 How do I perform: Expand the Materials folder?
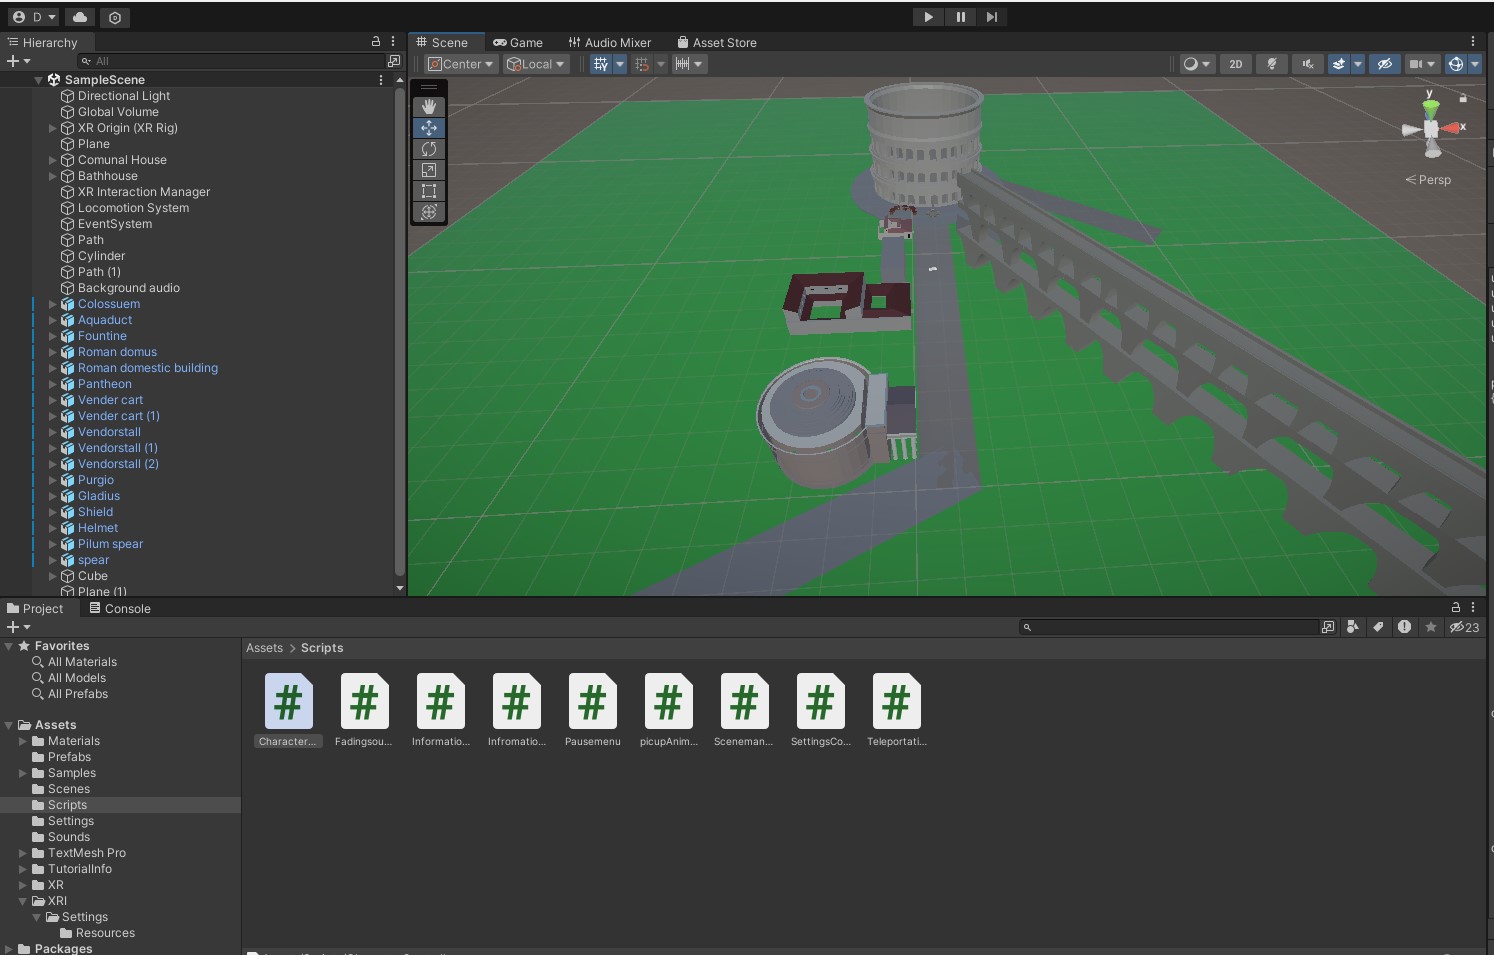[x=23, y=741]
